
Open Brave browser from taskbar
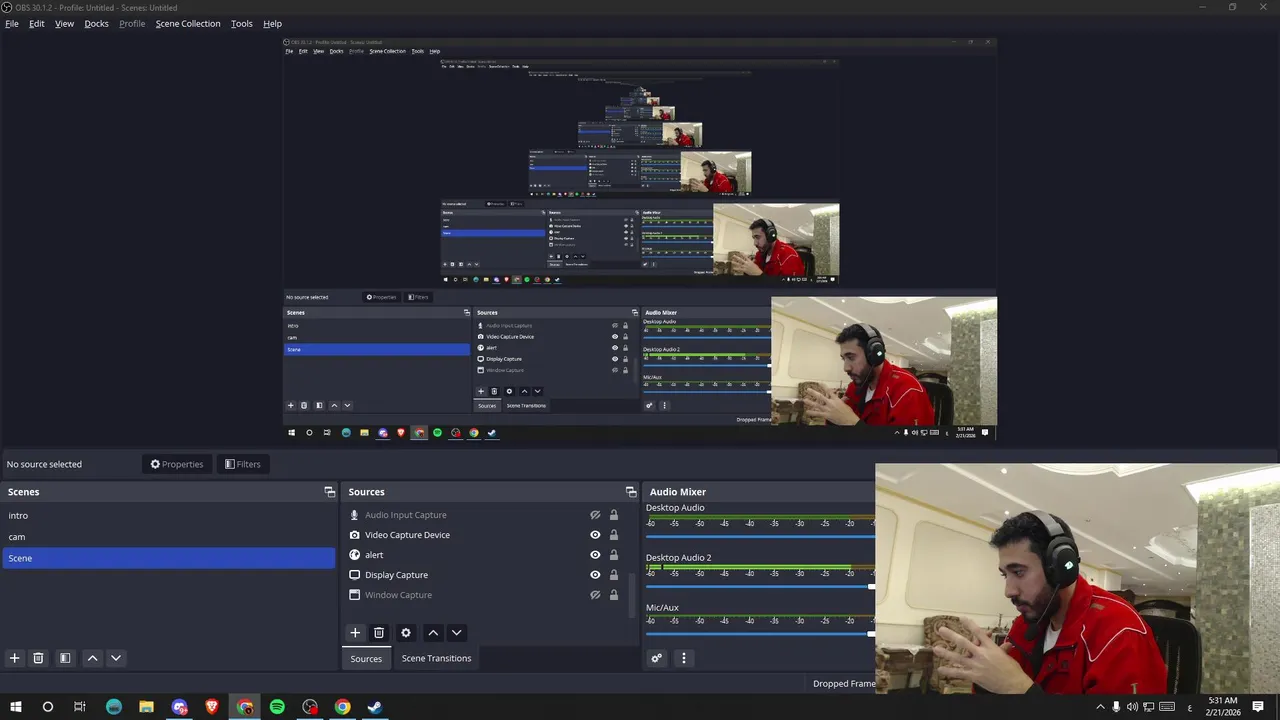212,707
